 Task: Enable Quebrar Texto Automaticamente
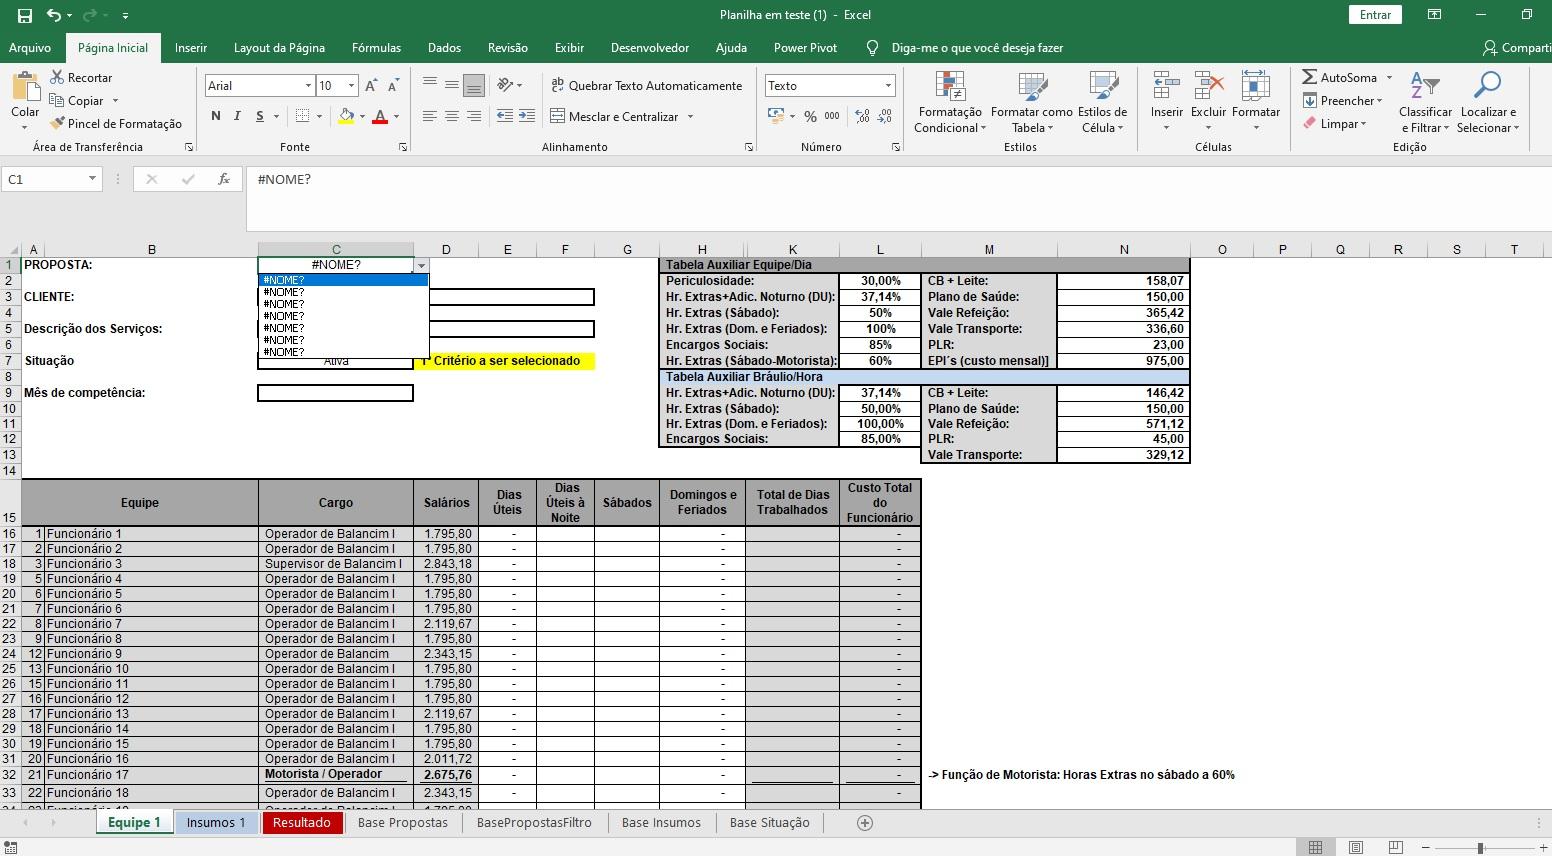tap(646, 85)
